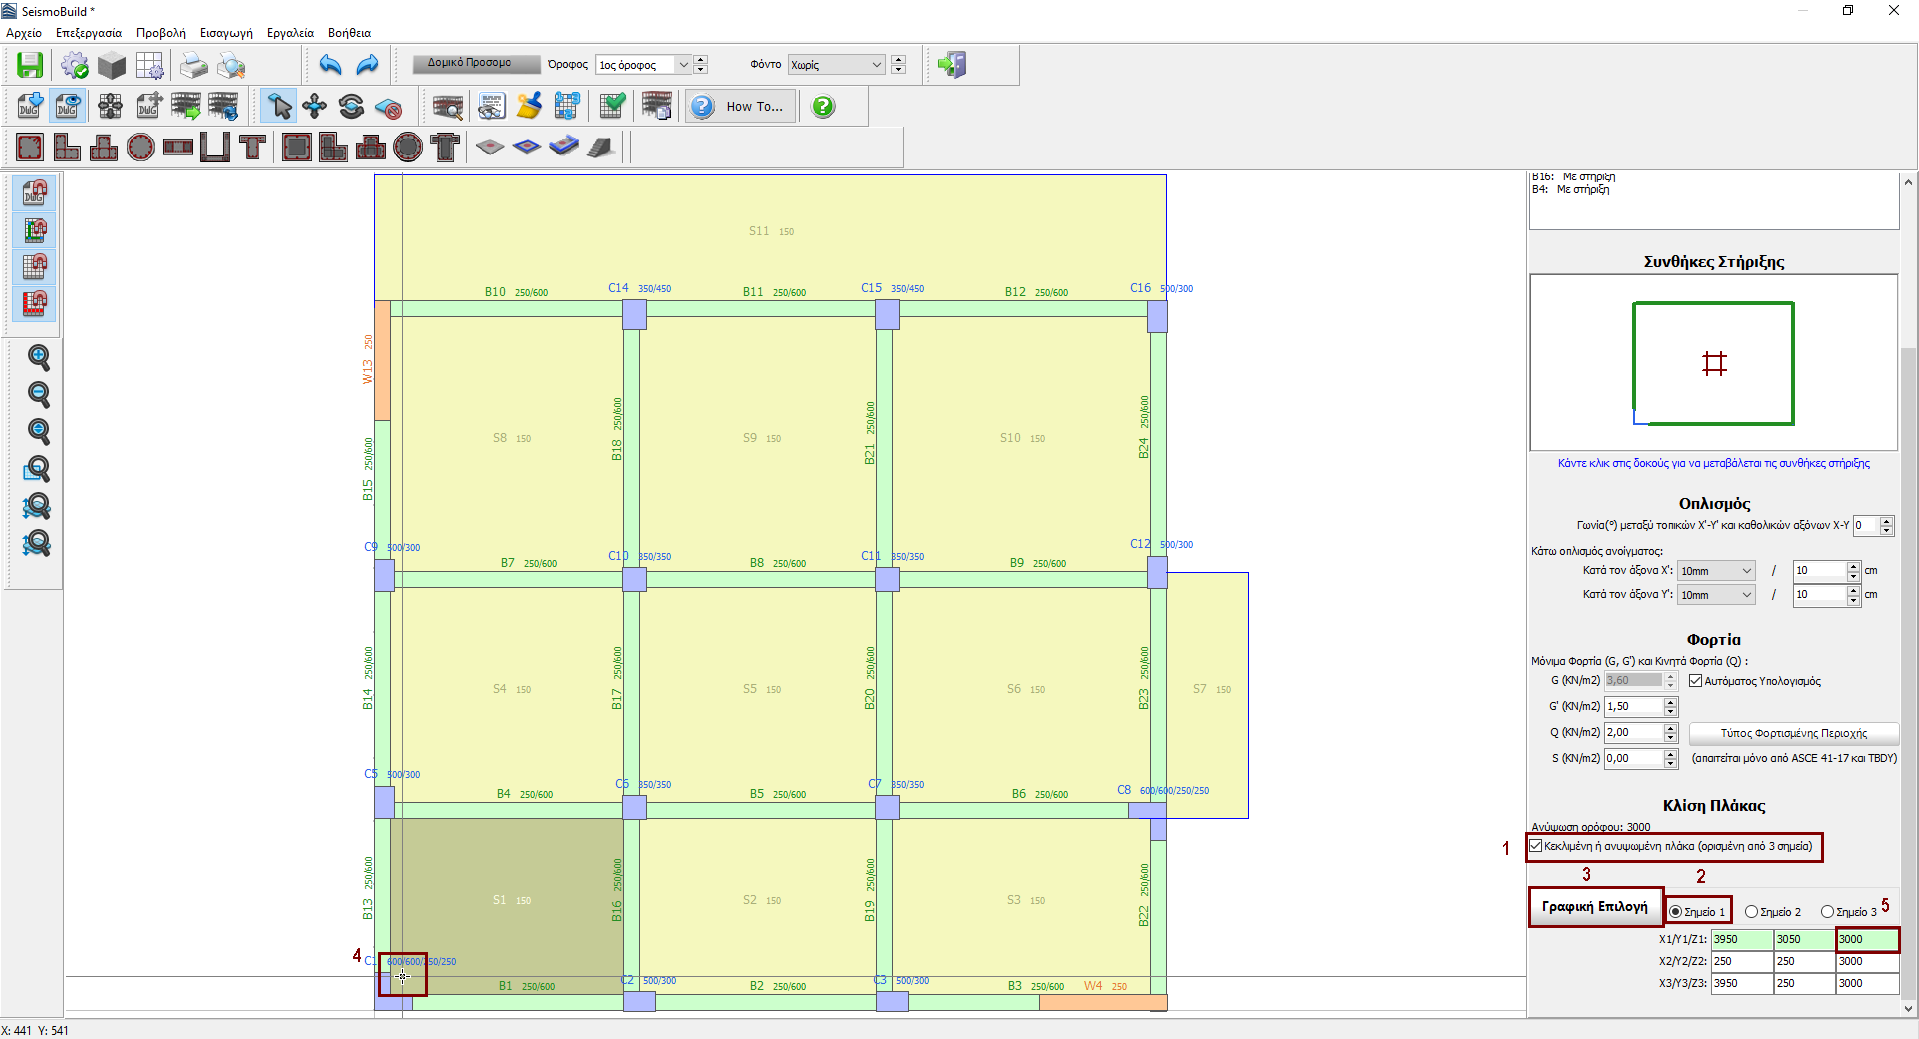
Task: Click the Undo arrow icon
Action: pyautogui.click(x=330, y=65)
